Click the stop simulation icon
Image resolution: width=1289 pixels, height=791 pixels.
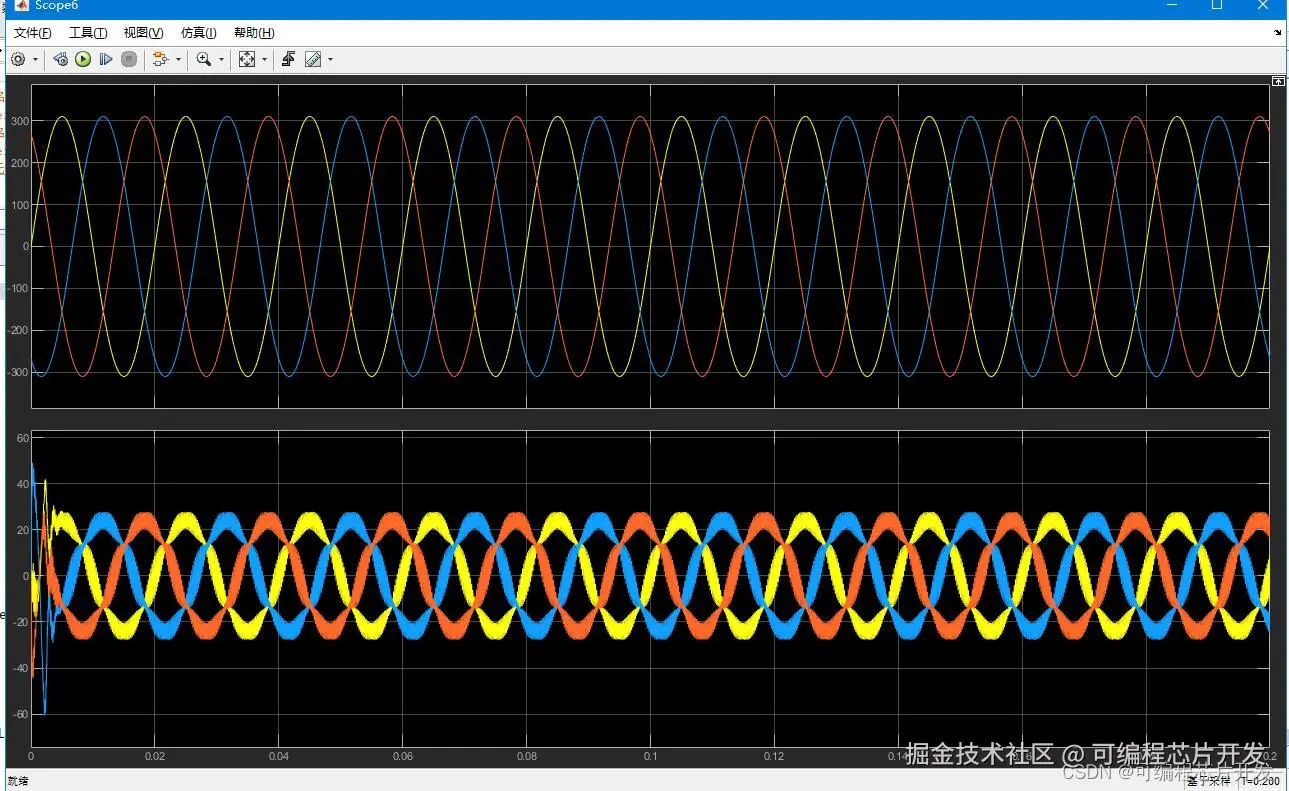coord(129,60)
